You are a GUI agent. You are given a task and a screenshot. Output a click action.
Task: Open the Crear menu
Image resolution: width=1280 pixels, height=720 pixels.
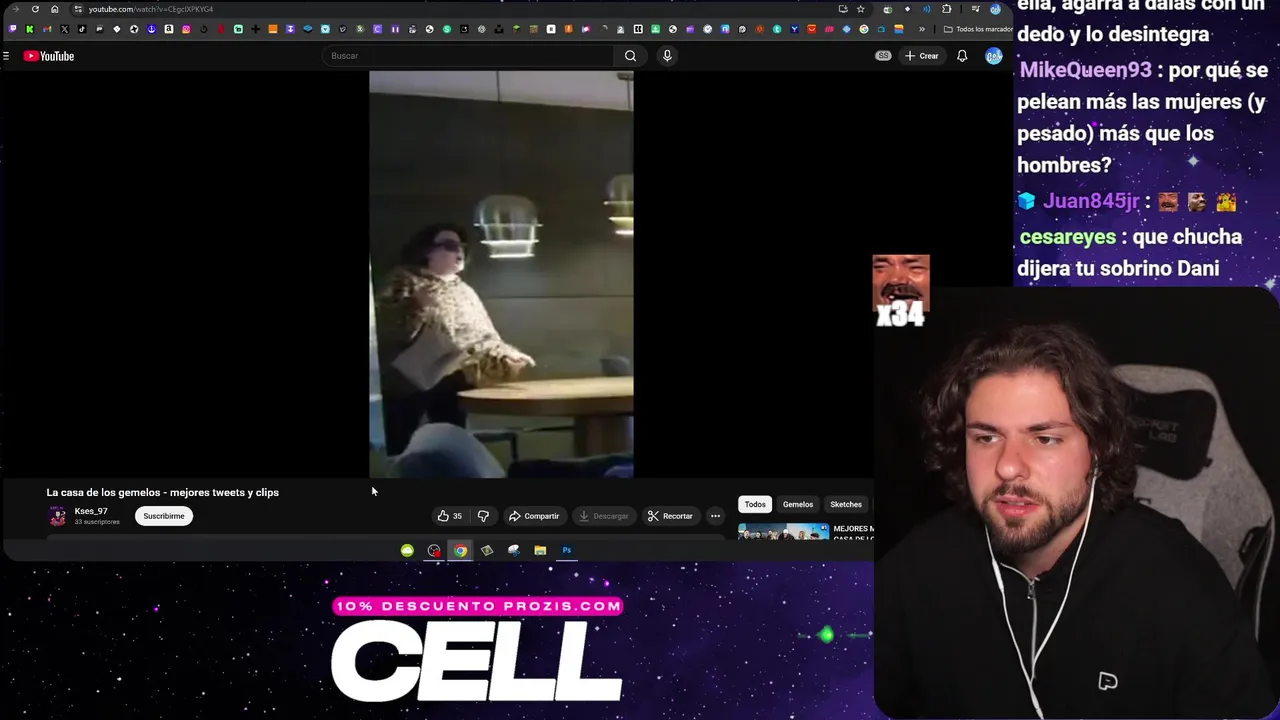921,56
